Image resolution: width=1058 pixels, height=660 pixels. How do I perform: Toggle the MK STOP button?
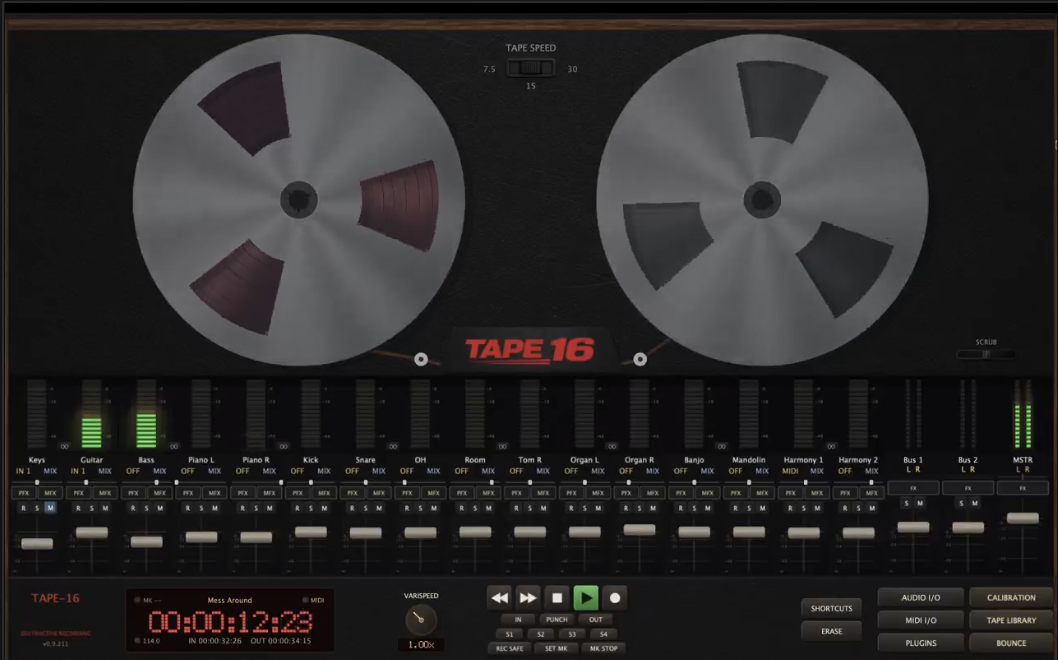(x=604, y=649)
